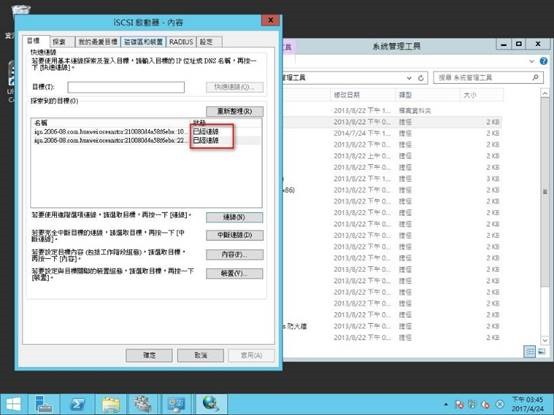The image size is (554, 415).
Task: Switch to the details view icon
Action: click(x=529, y=351)
